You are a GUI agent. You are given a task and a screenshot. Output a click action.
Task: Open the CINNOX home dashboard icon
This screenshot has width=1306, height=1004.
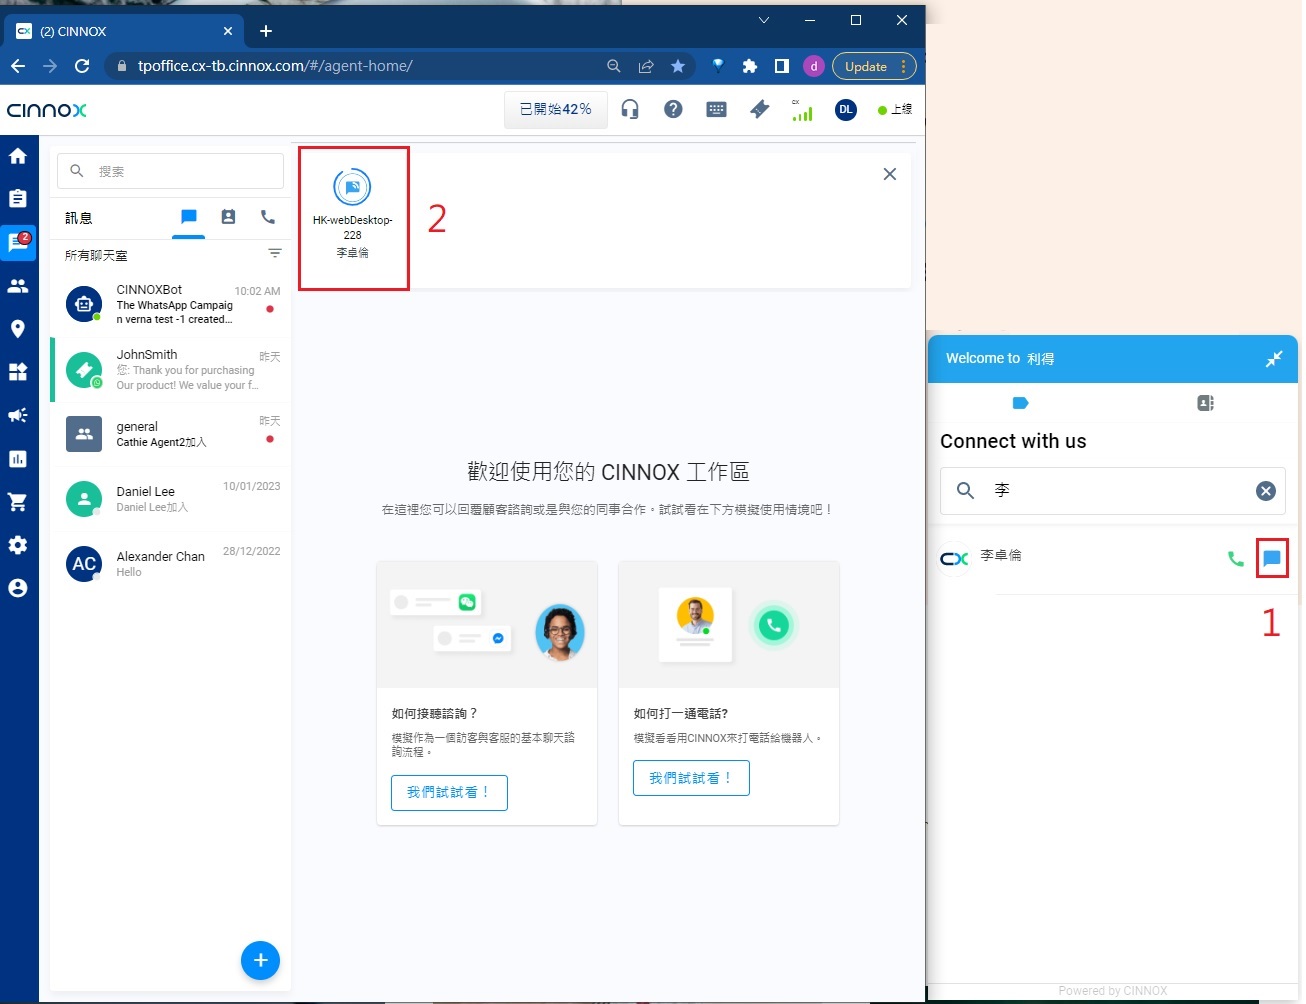click(x=18, y=156)
